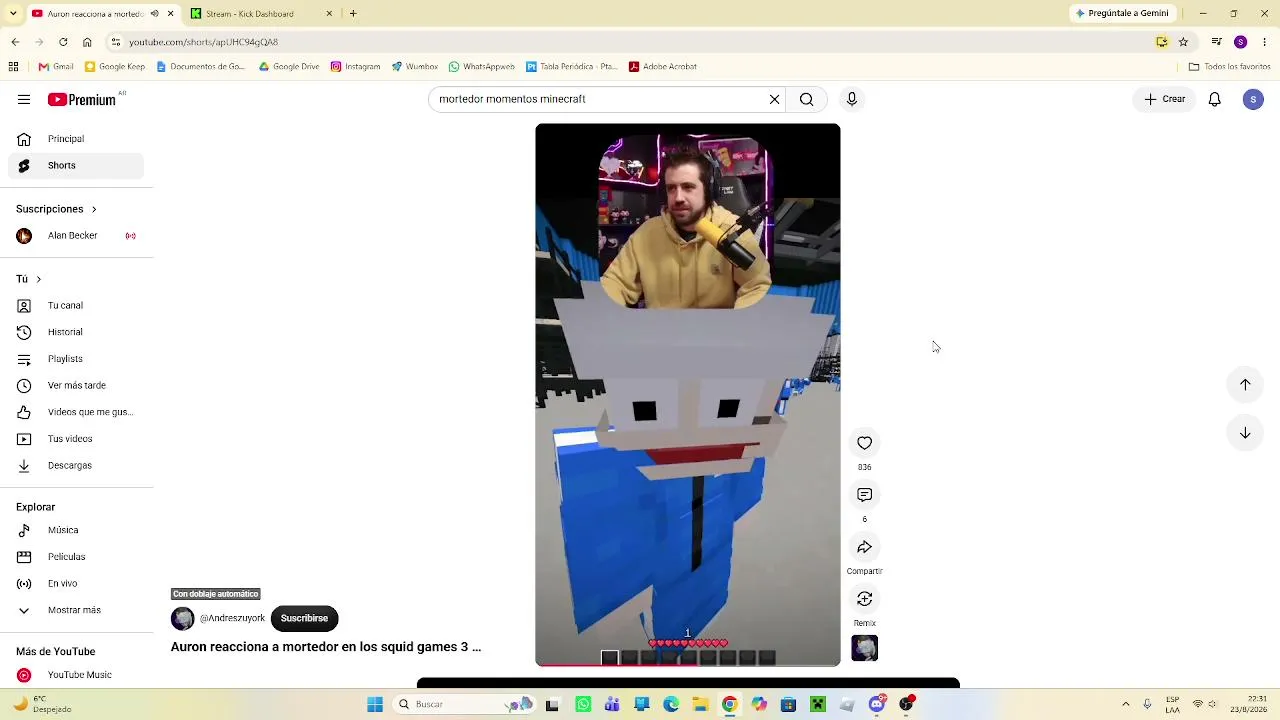
Task: Open WhatsApp from taskbar
Action: coord(583,704)
